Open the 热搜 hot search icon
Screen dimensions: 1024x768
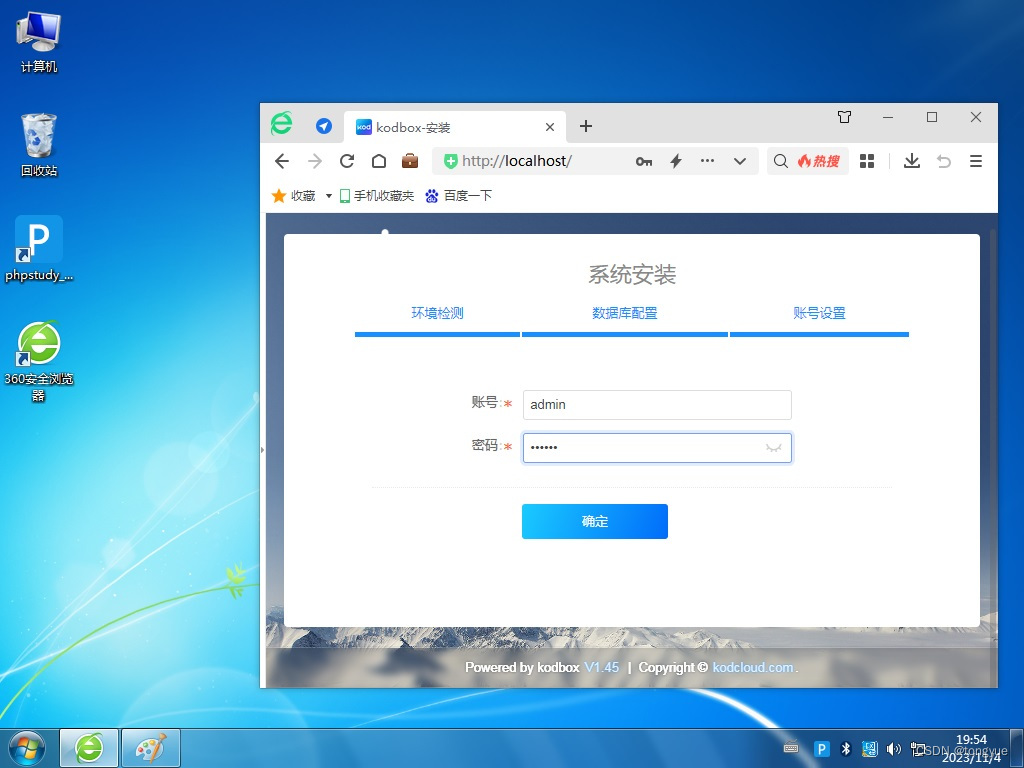[819, 161]
